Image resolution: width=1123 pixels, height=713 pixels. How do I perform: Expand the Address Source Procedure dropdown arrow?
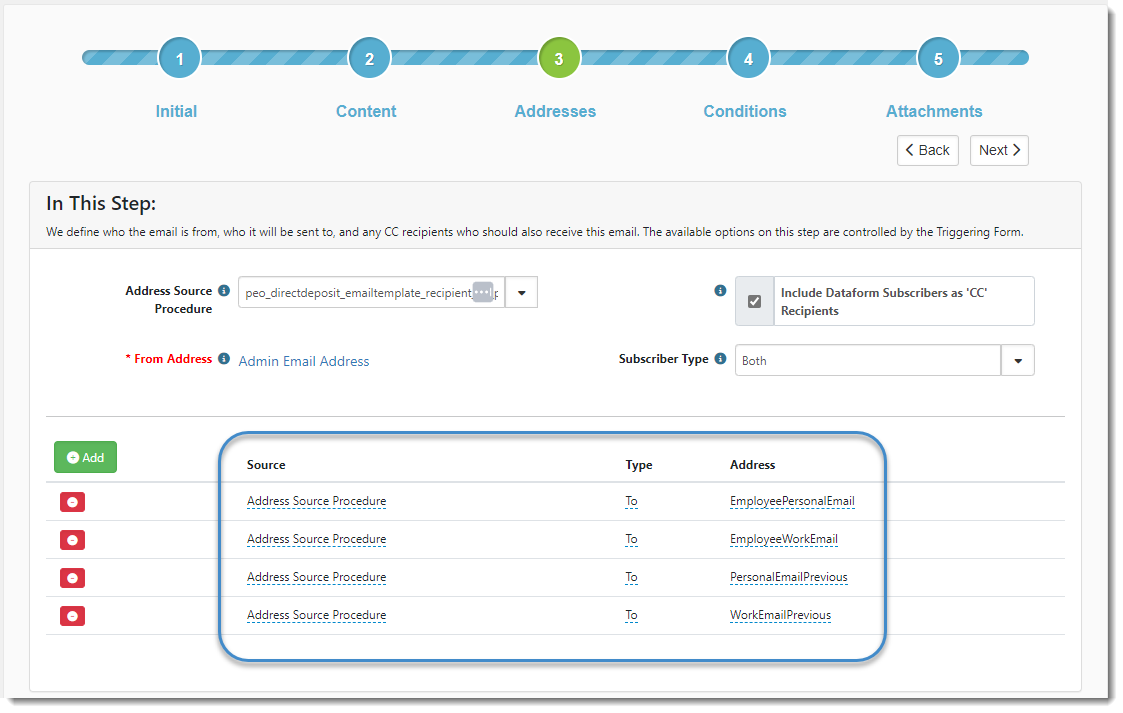click(521, 292)
